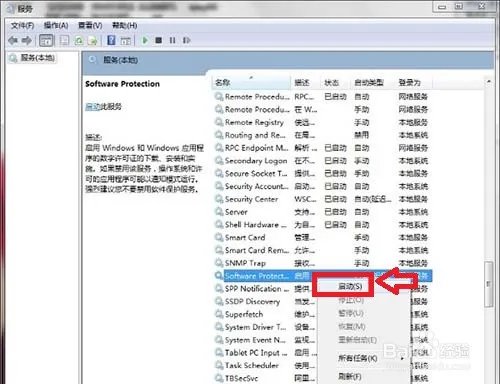500x384 pixels.
Task: Select the Secondary Logon service row
Action: [322, 161]
